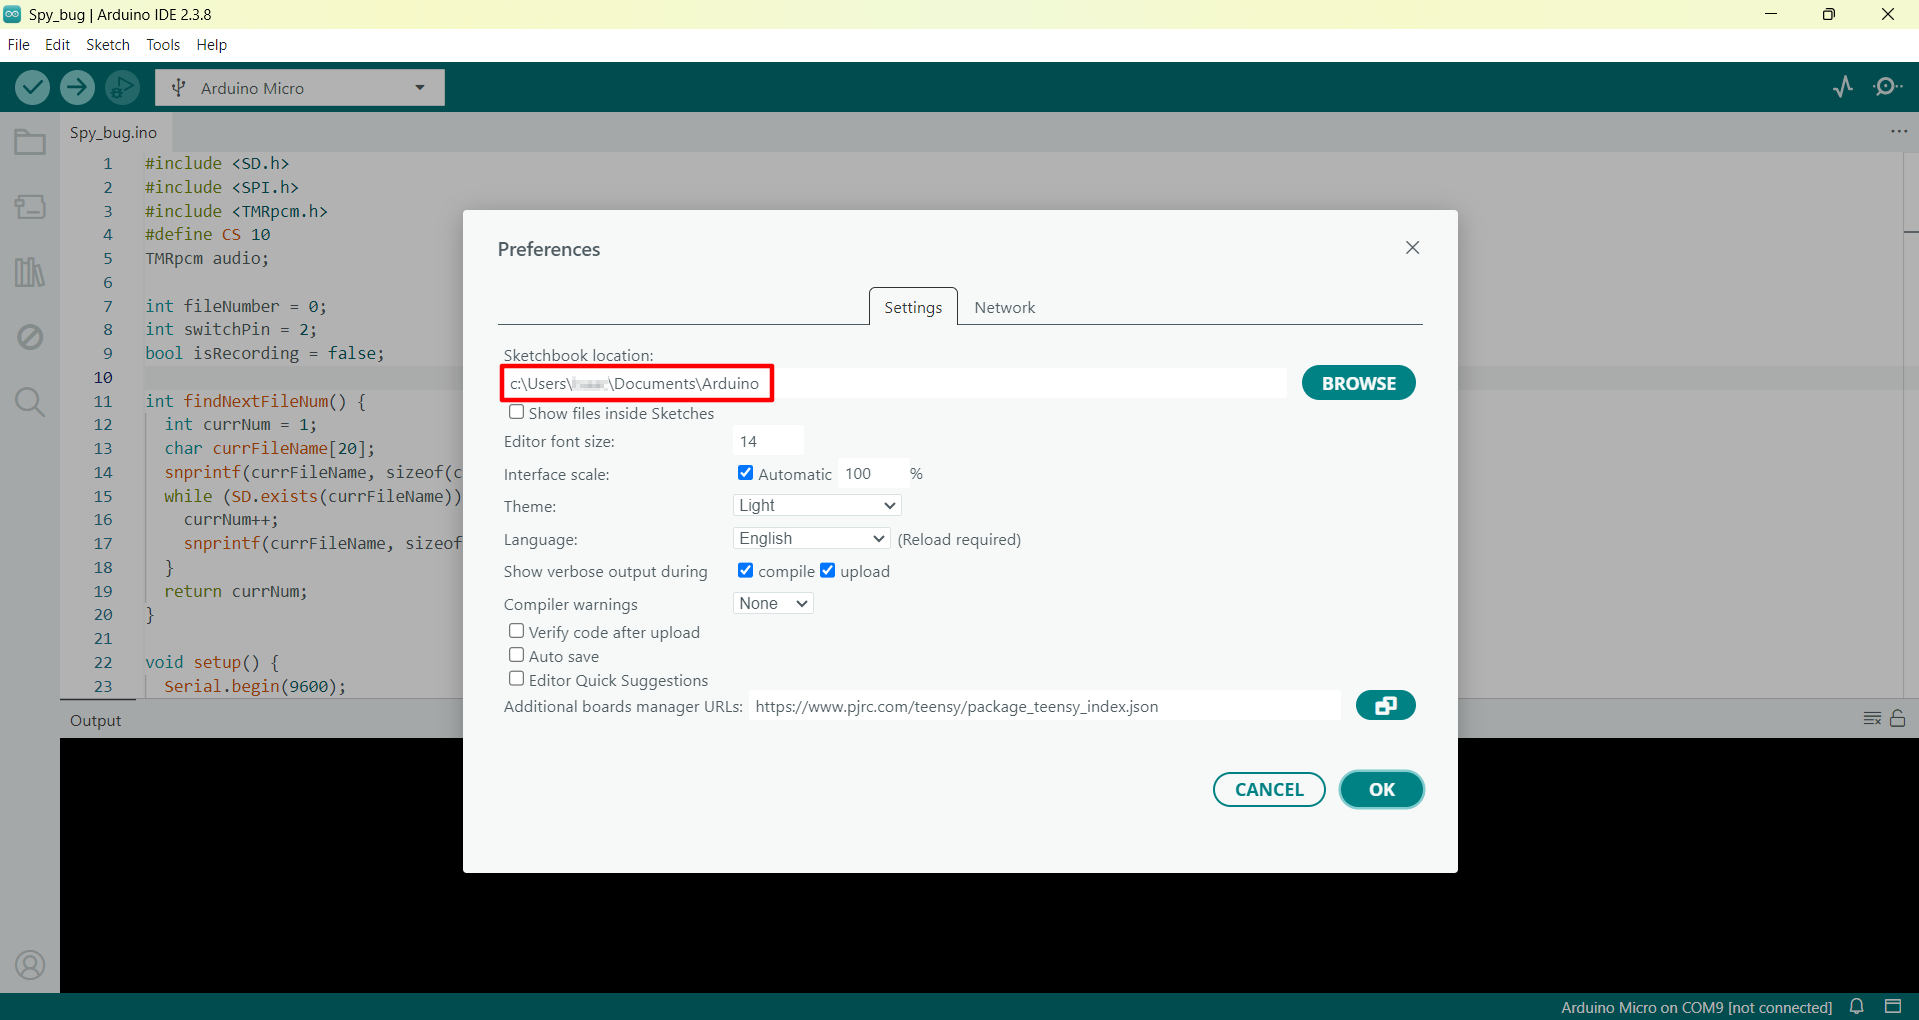1919x1020 pixels.
Task: Open the Tools menu
Action: tap(163, 45)
